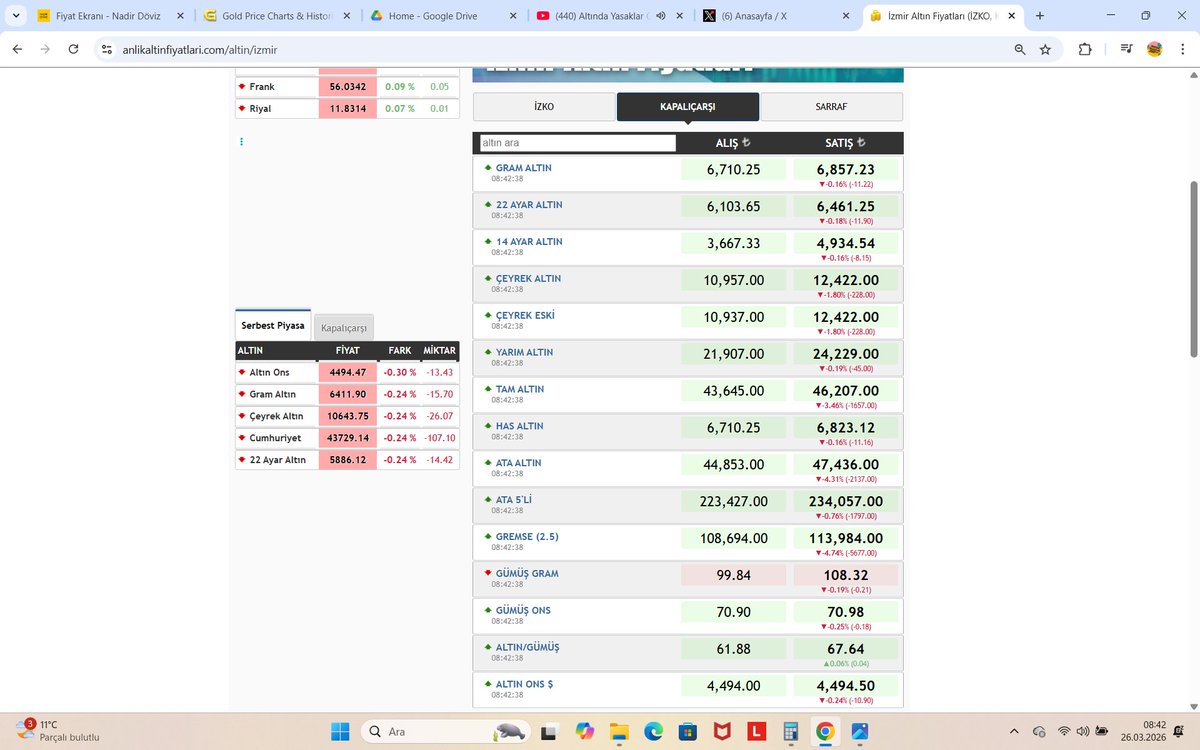Click Cumhuriyet in Serbest Piyasa table

275,438
